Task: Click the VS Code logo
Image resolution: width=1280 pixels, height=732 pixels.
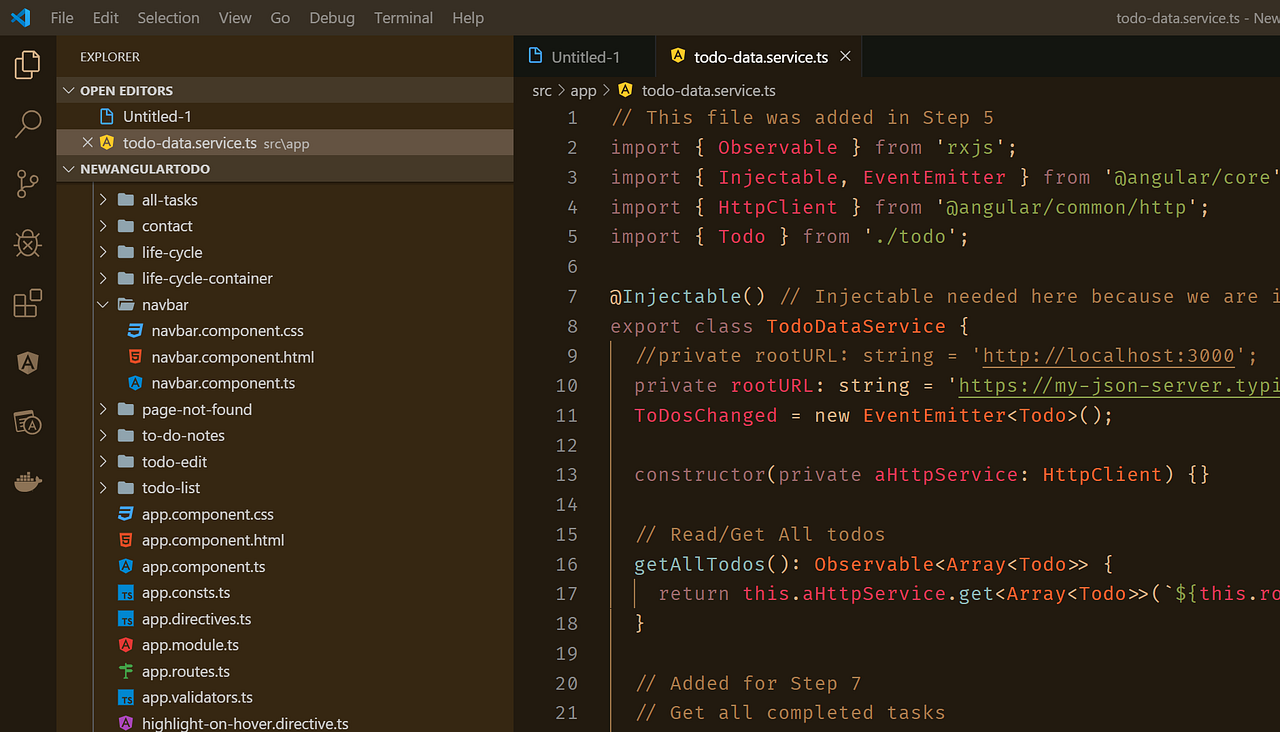Action: [20, 17]
